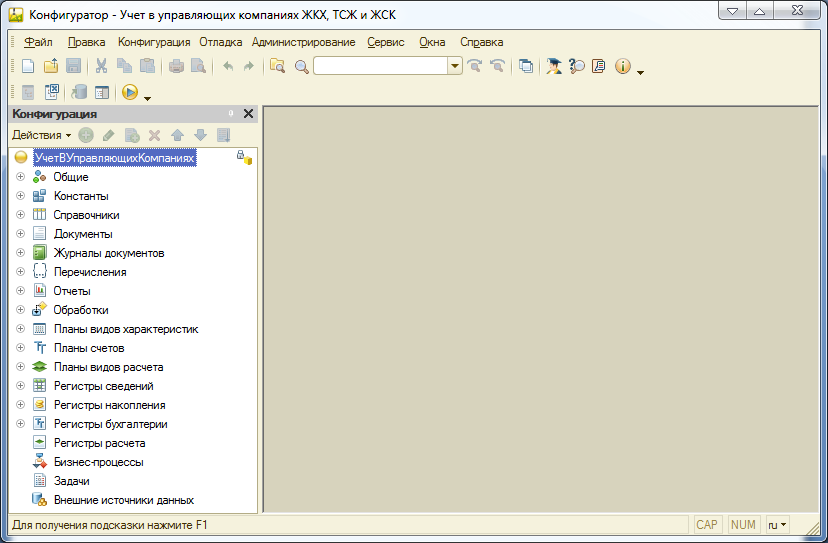Expand the Справочники node
The width and height of the screenshot is (828, 543).
[x=21, y=214]
